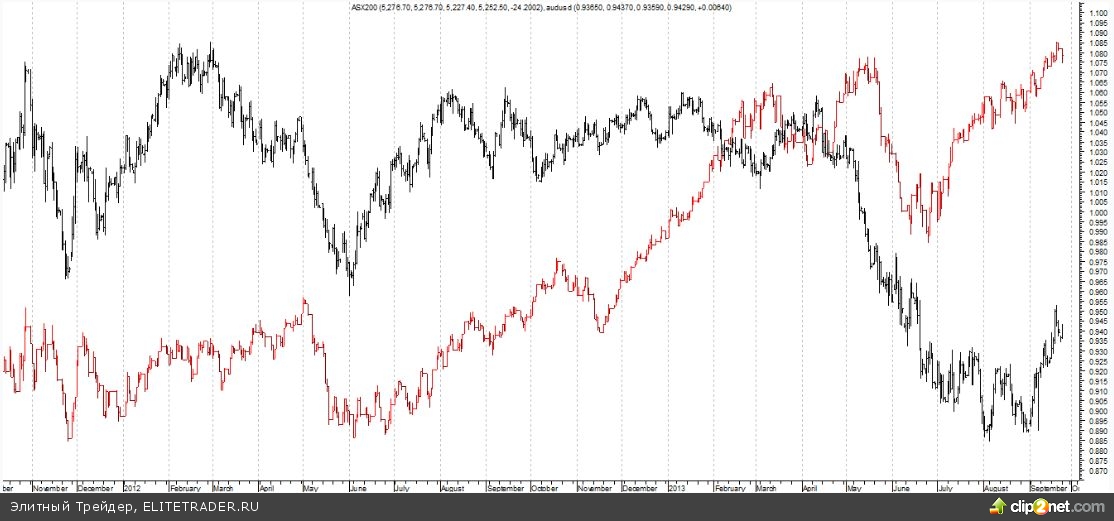Click the black line's peak near February 2012

point(210,46)
